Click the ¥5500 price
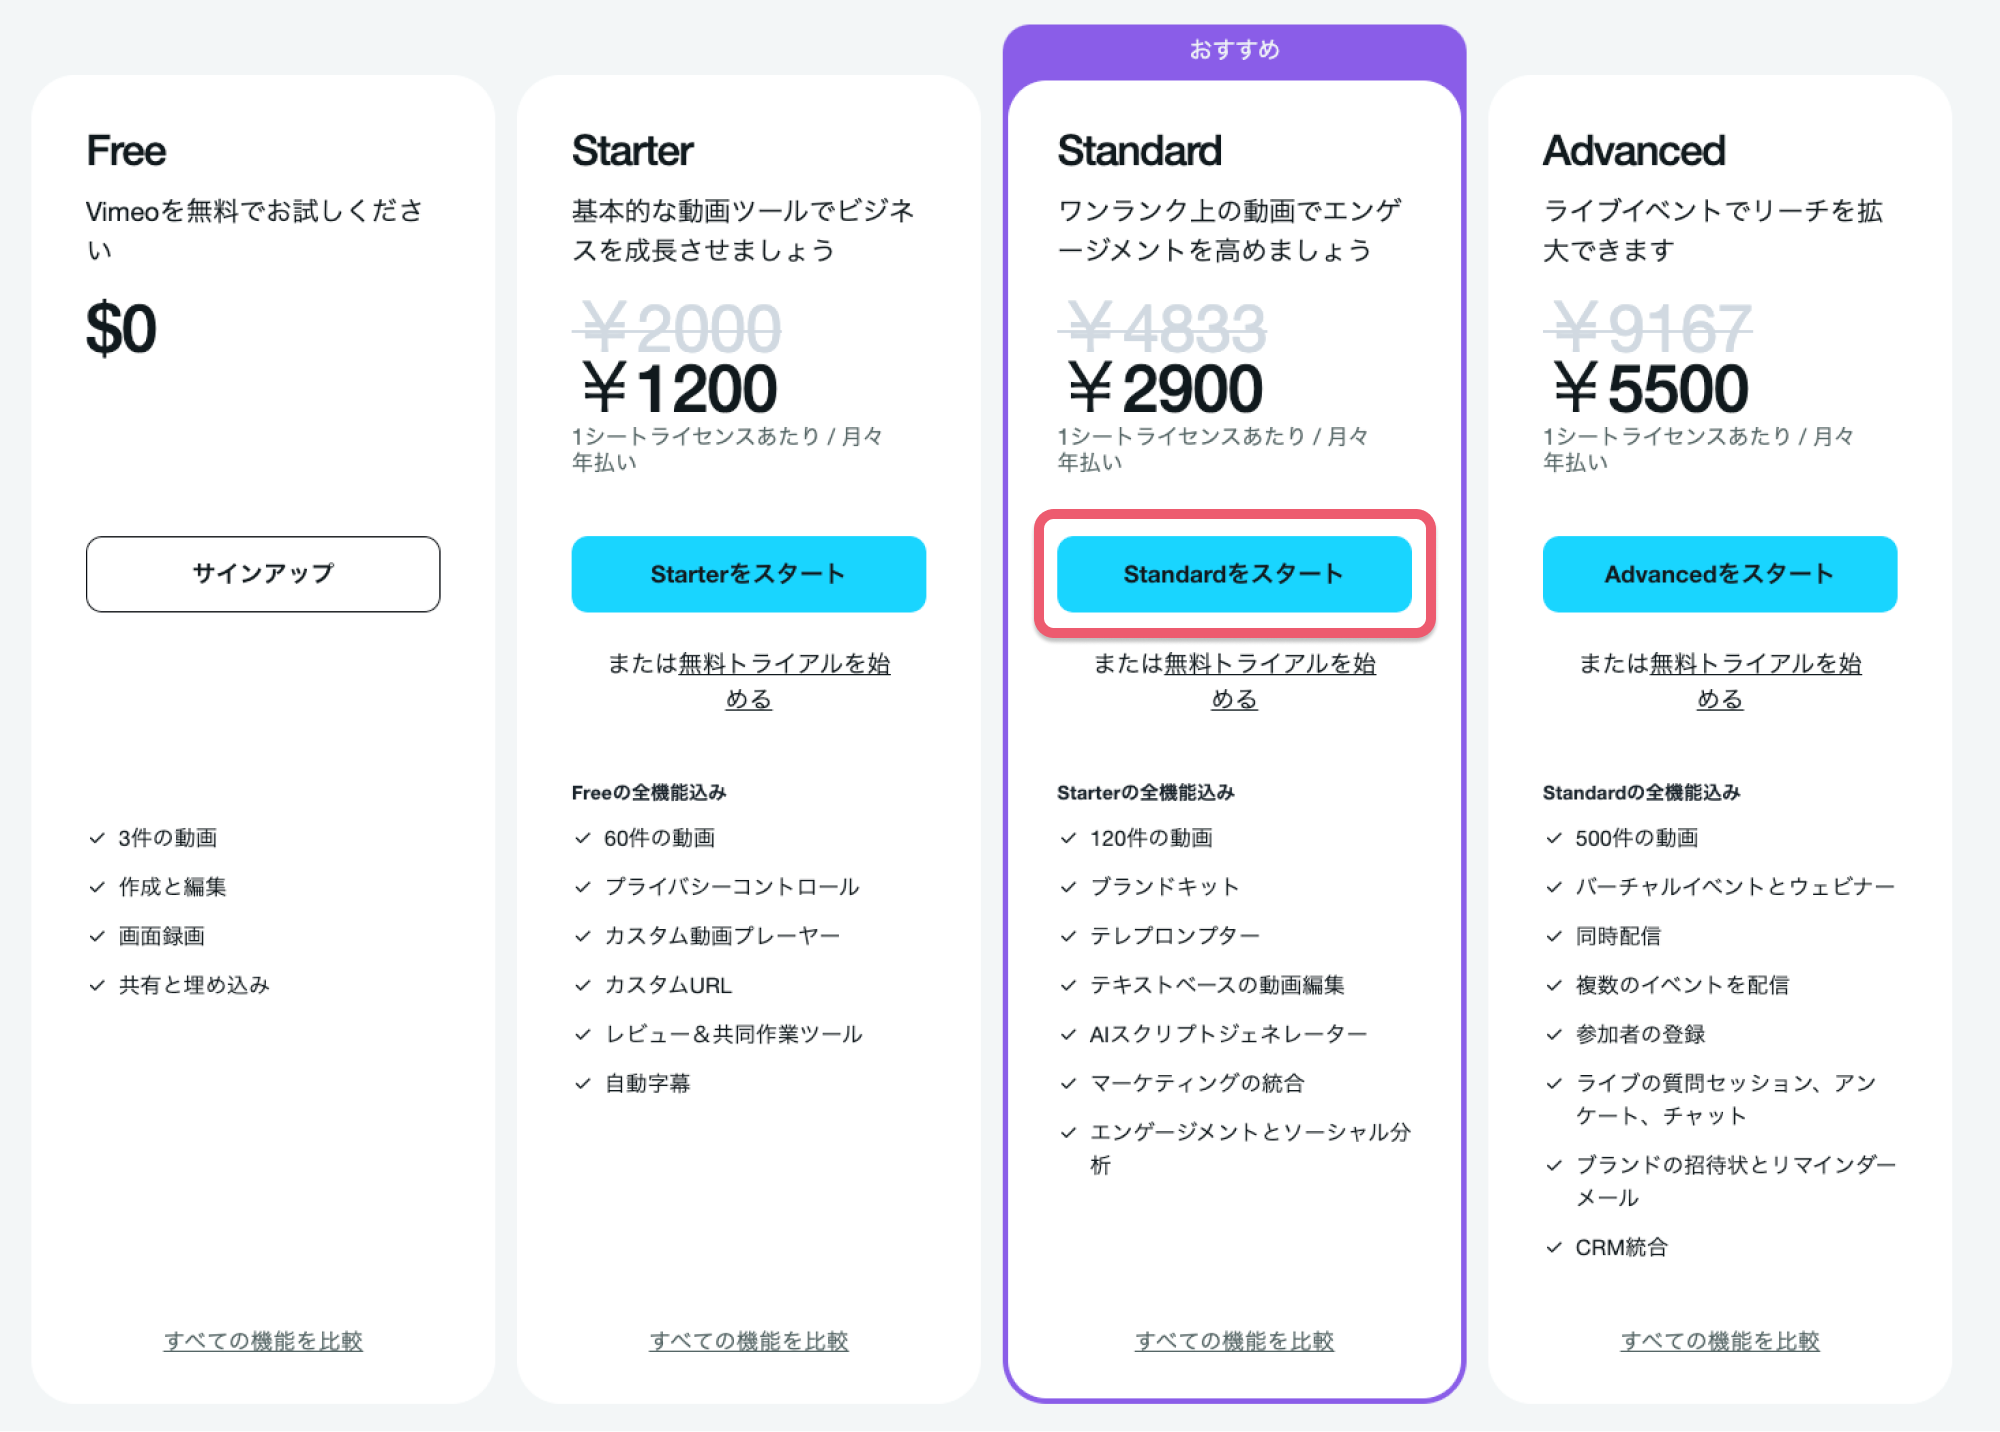2000x1432 pixels. 1650,388
